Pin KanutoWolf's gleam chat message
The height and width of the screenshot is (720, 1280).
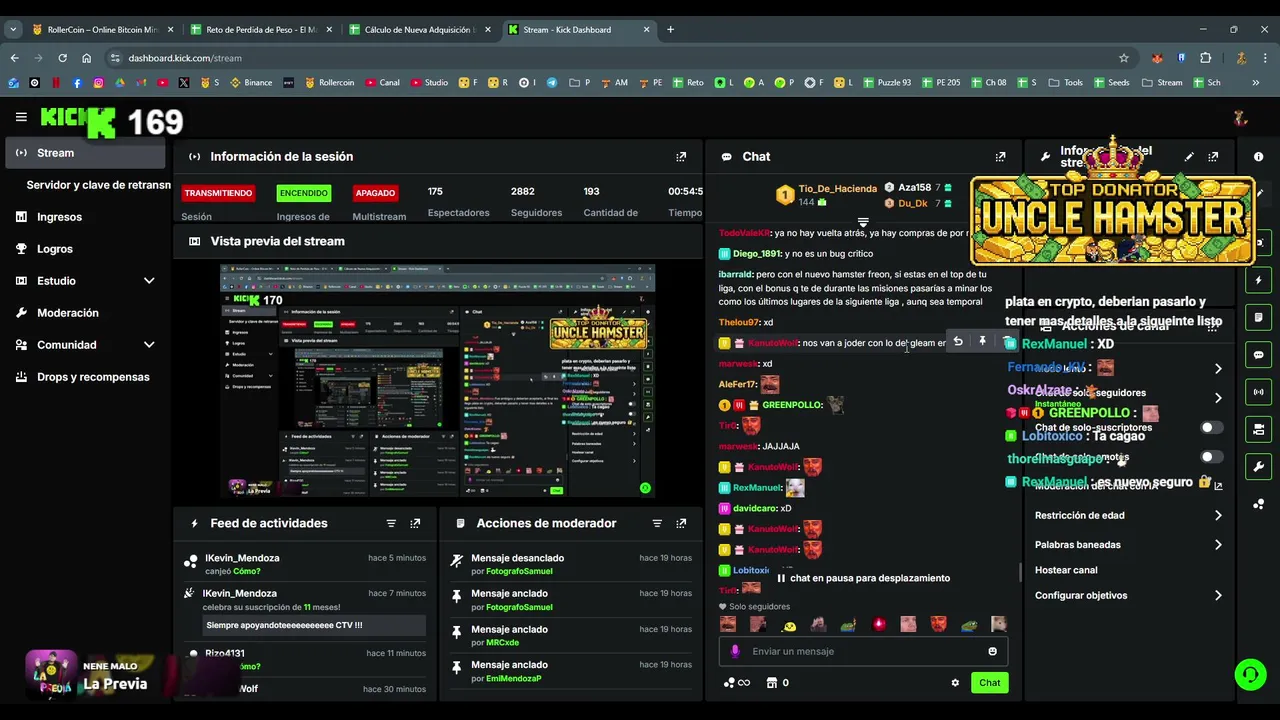982,342
